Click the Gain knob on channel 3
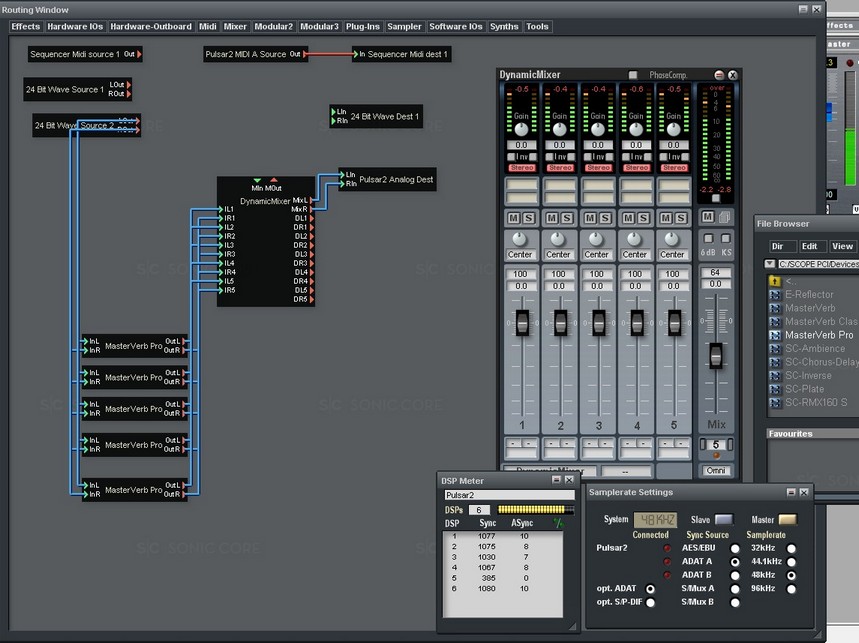This screenshot has height=643, width=859. (598, 129)
